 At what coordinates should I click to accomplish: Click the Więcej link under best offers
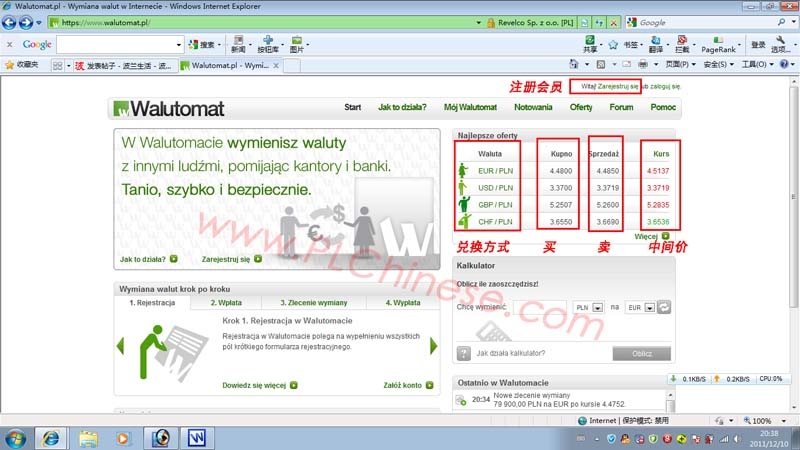(x=652, y=236)
